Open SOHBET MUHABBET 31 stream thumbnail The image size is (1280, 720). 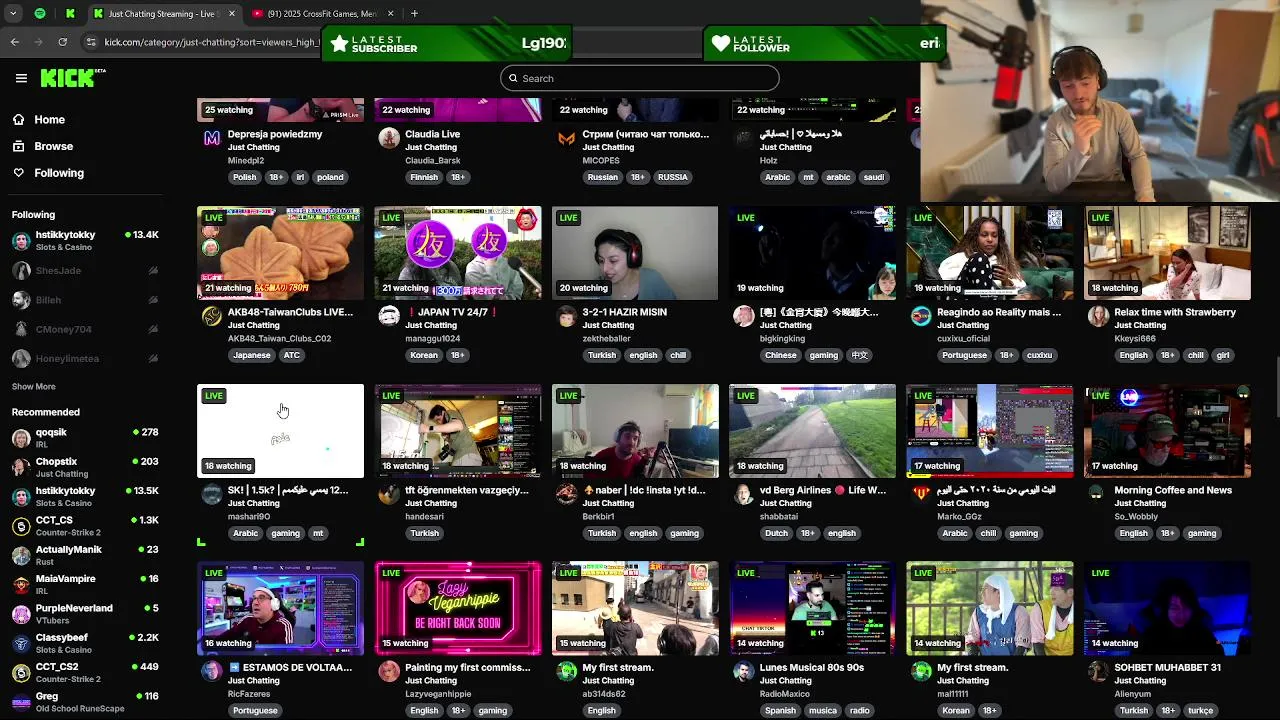click(1167, 608)
